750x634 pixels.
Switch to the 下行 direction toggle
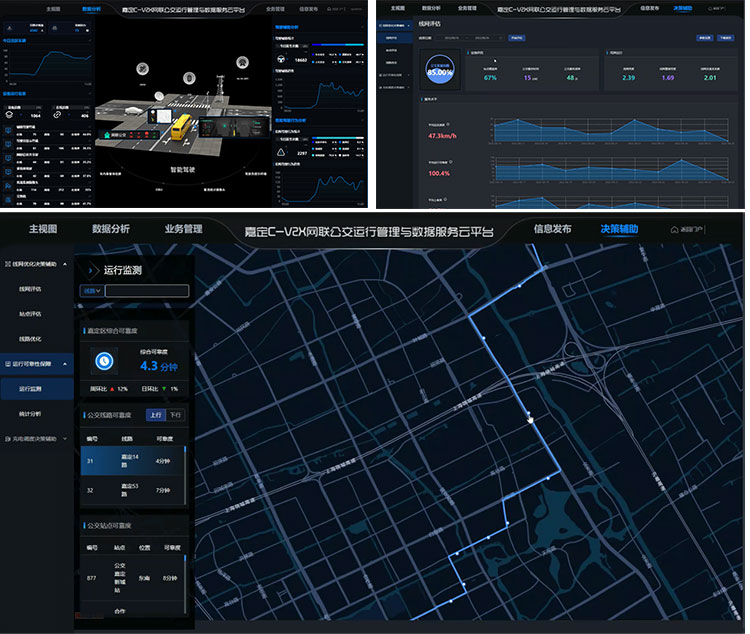click(175, 414)
